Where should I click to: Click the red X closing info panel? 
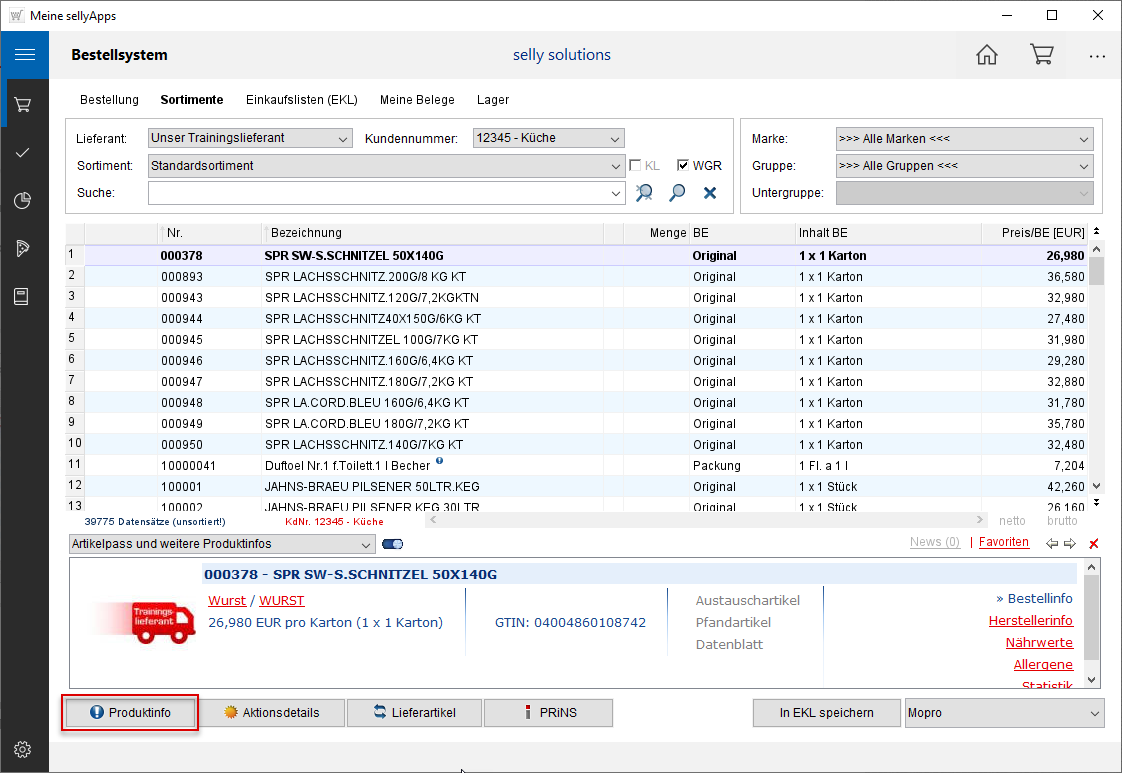1093,543
